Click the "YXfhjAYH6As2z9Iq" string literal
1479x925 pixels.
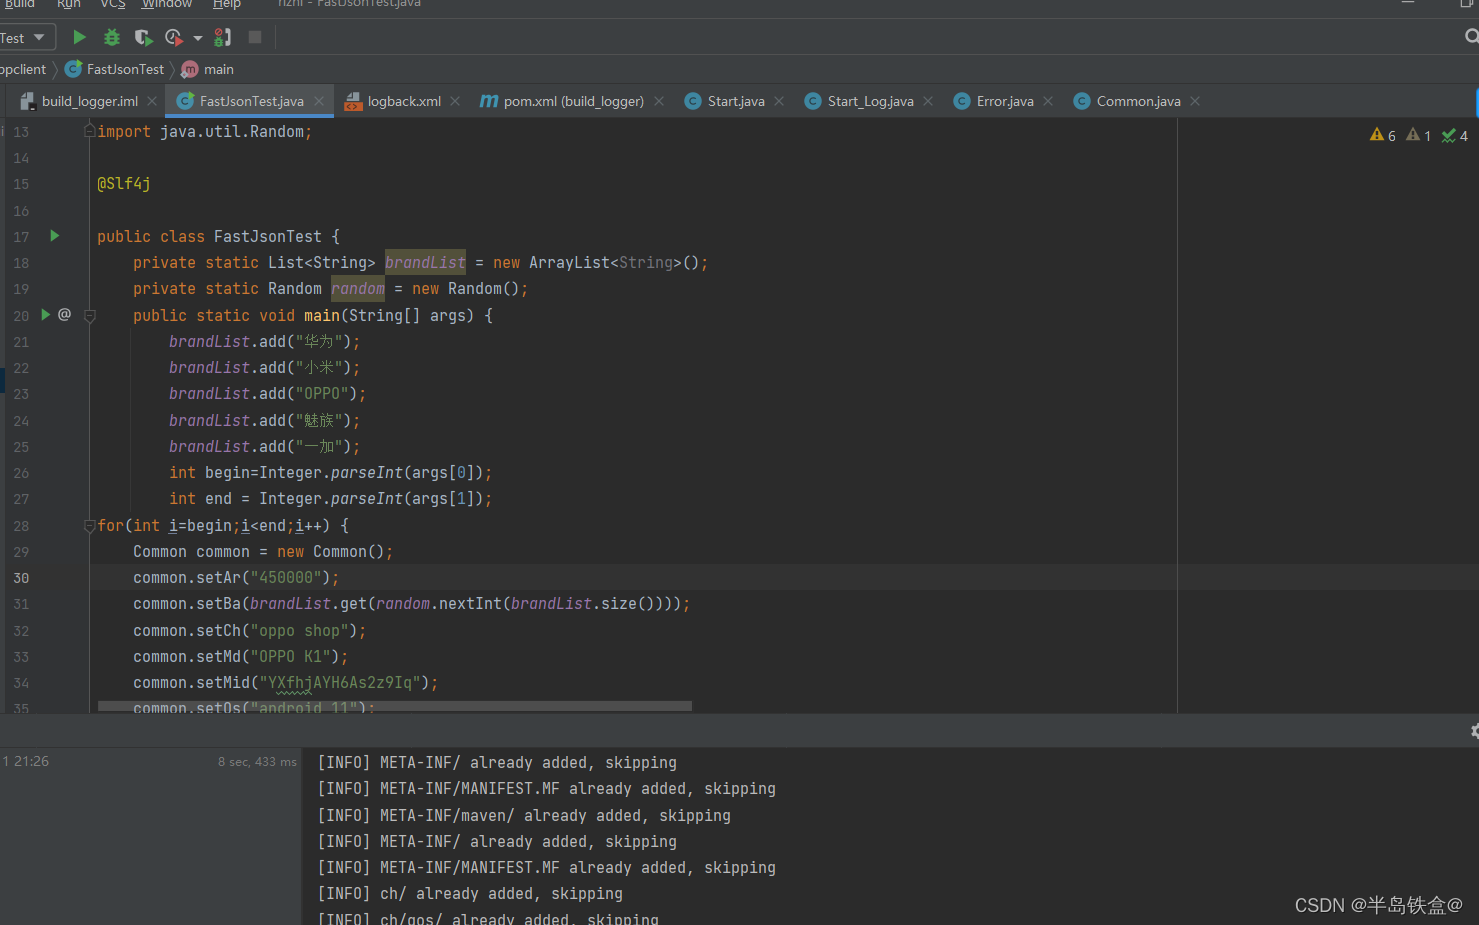(x=340, y=683)
